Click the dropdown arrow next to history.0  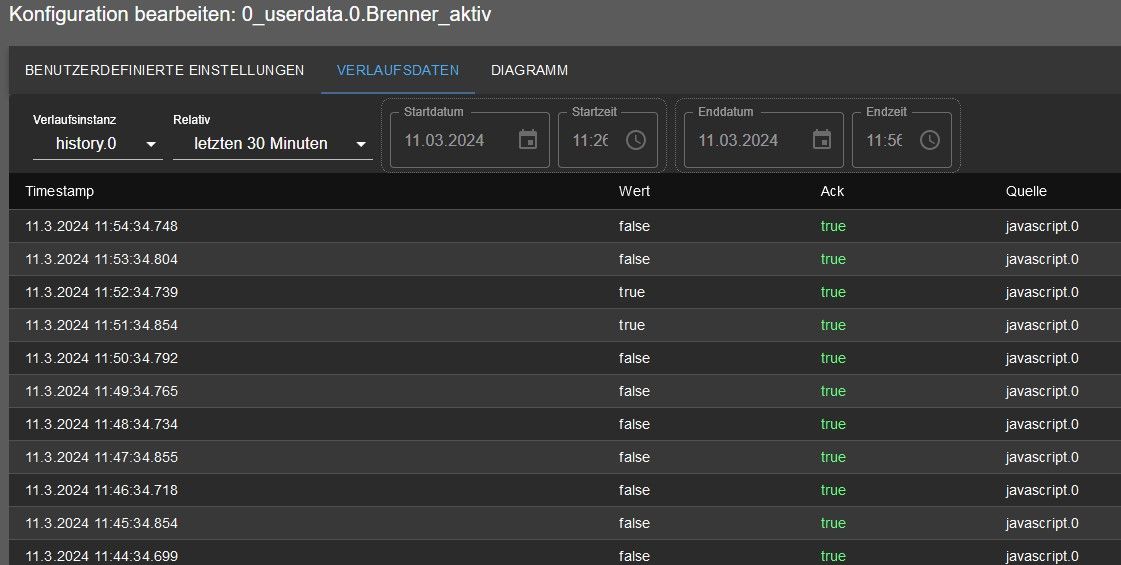tap(151, 144)
